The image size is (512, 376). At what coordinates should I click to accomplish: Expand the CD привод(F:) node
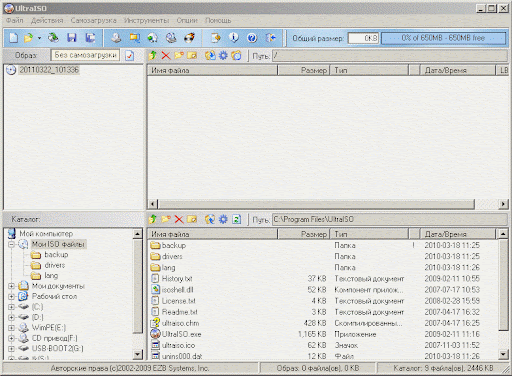click(11, 338)
